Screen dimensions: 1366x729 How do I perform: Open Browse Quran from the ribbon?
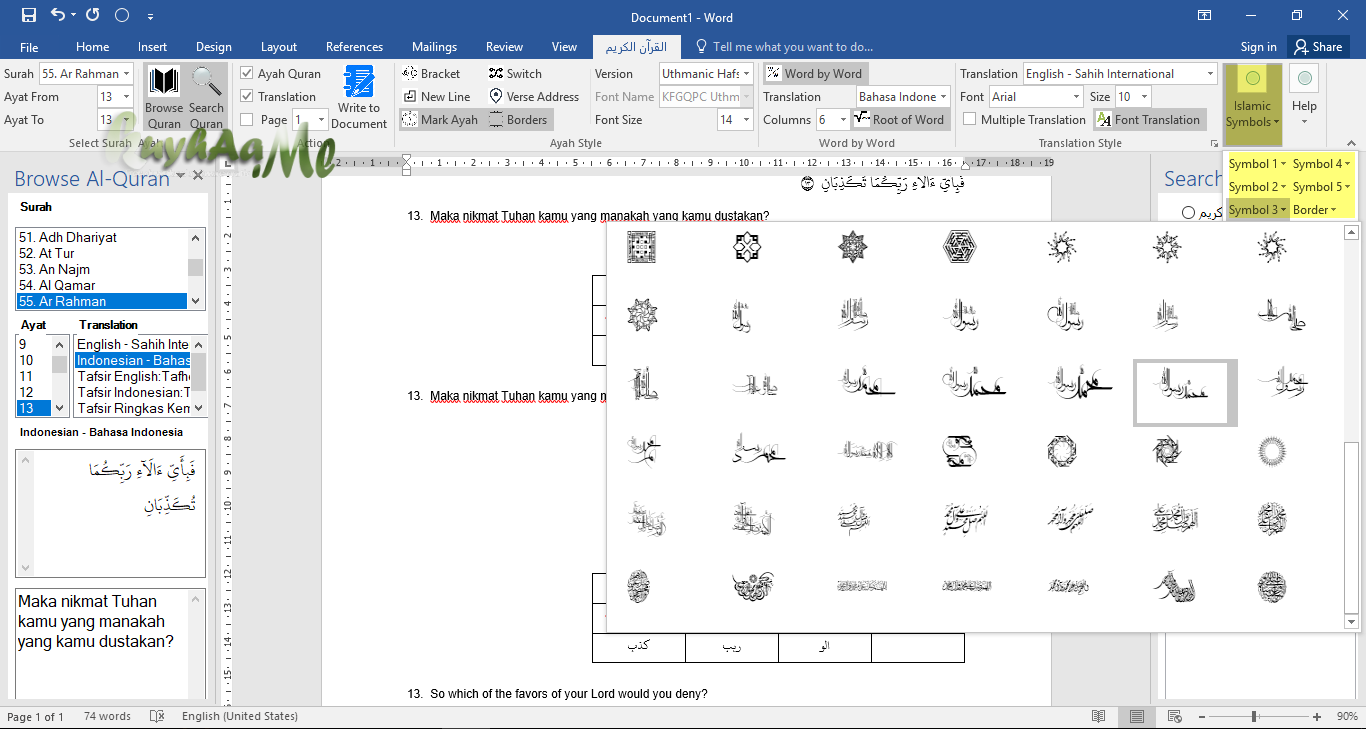(164, 98)
